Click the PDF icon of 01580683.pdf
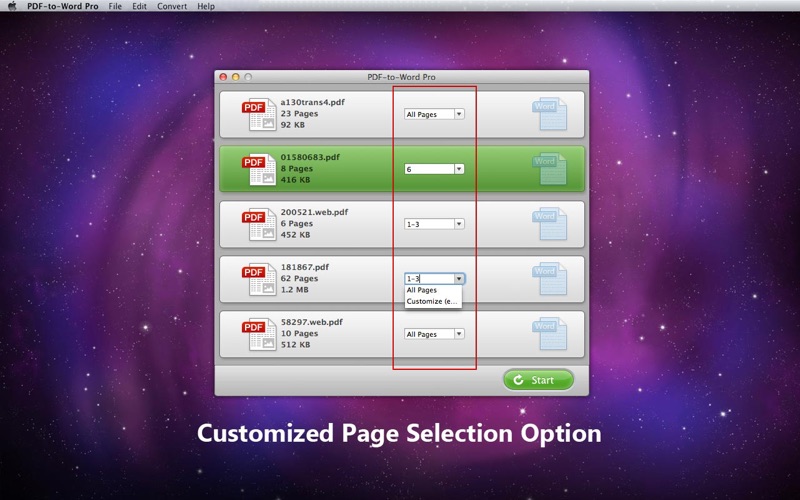The height and width of the screenshot is (500, 800). tap(259, 169)
